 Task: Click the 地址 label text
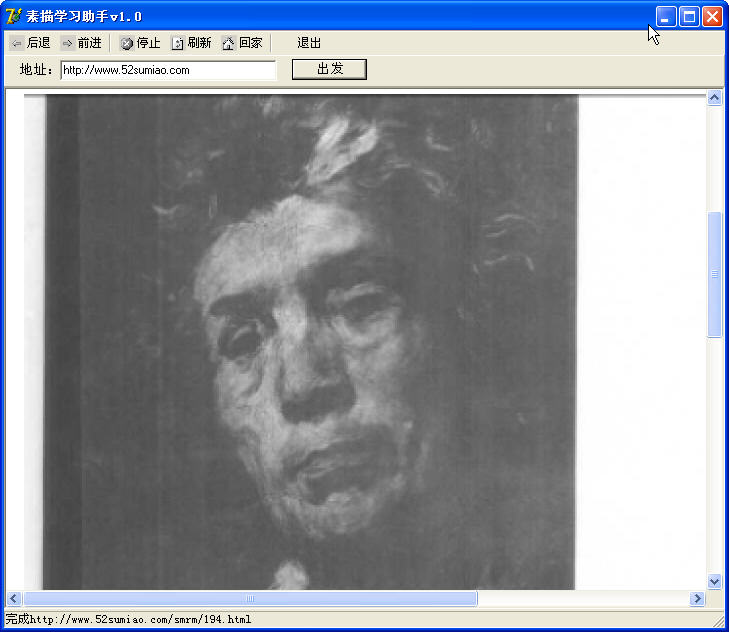(36, 70)
